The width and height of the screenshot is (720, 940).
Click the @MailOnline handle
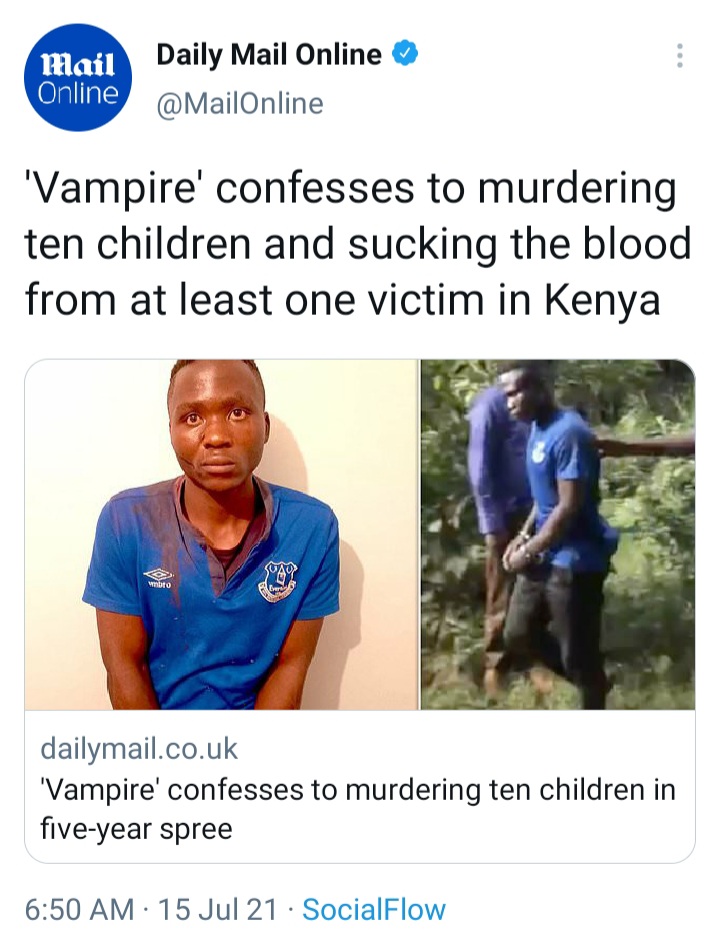[x=240, y=103]
